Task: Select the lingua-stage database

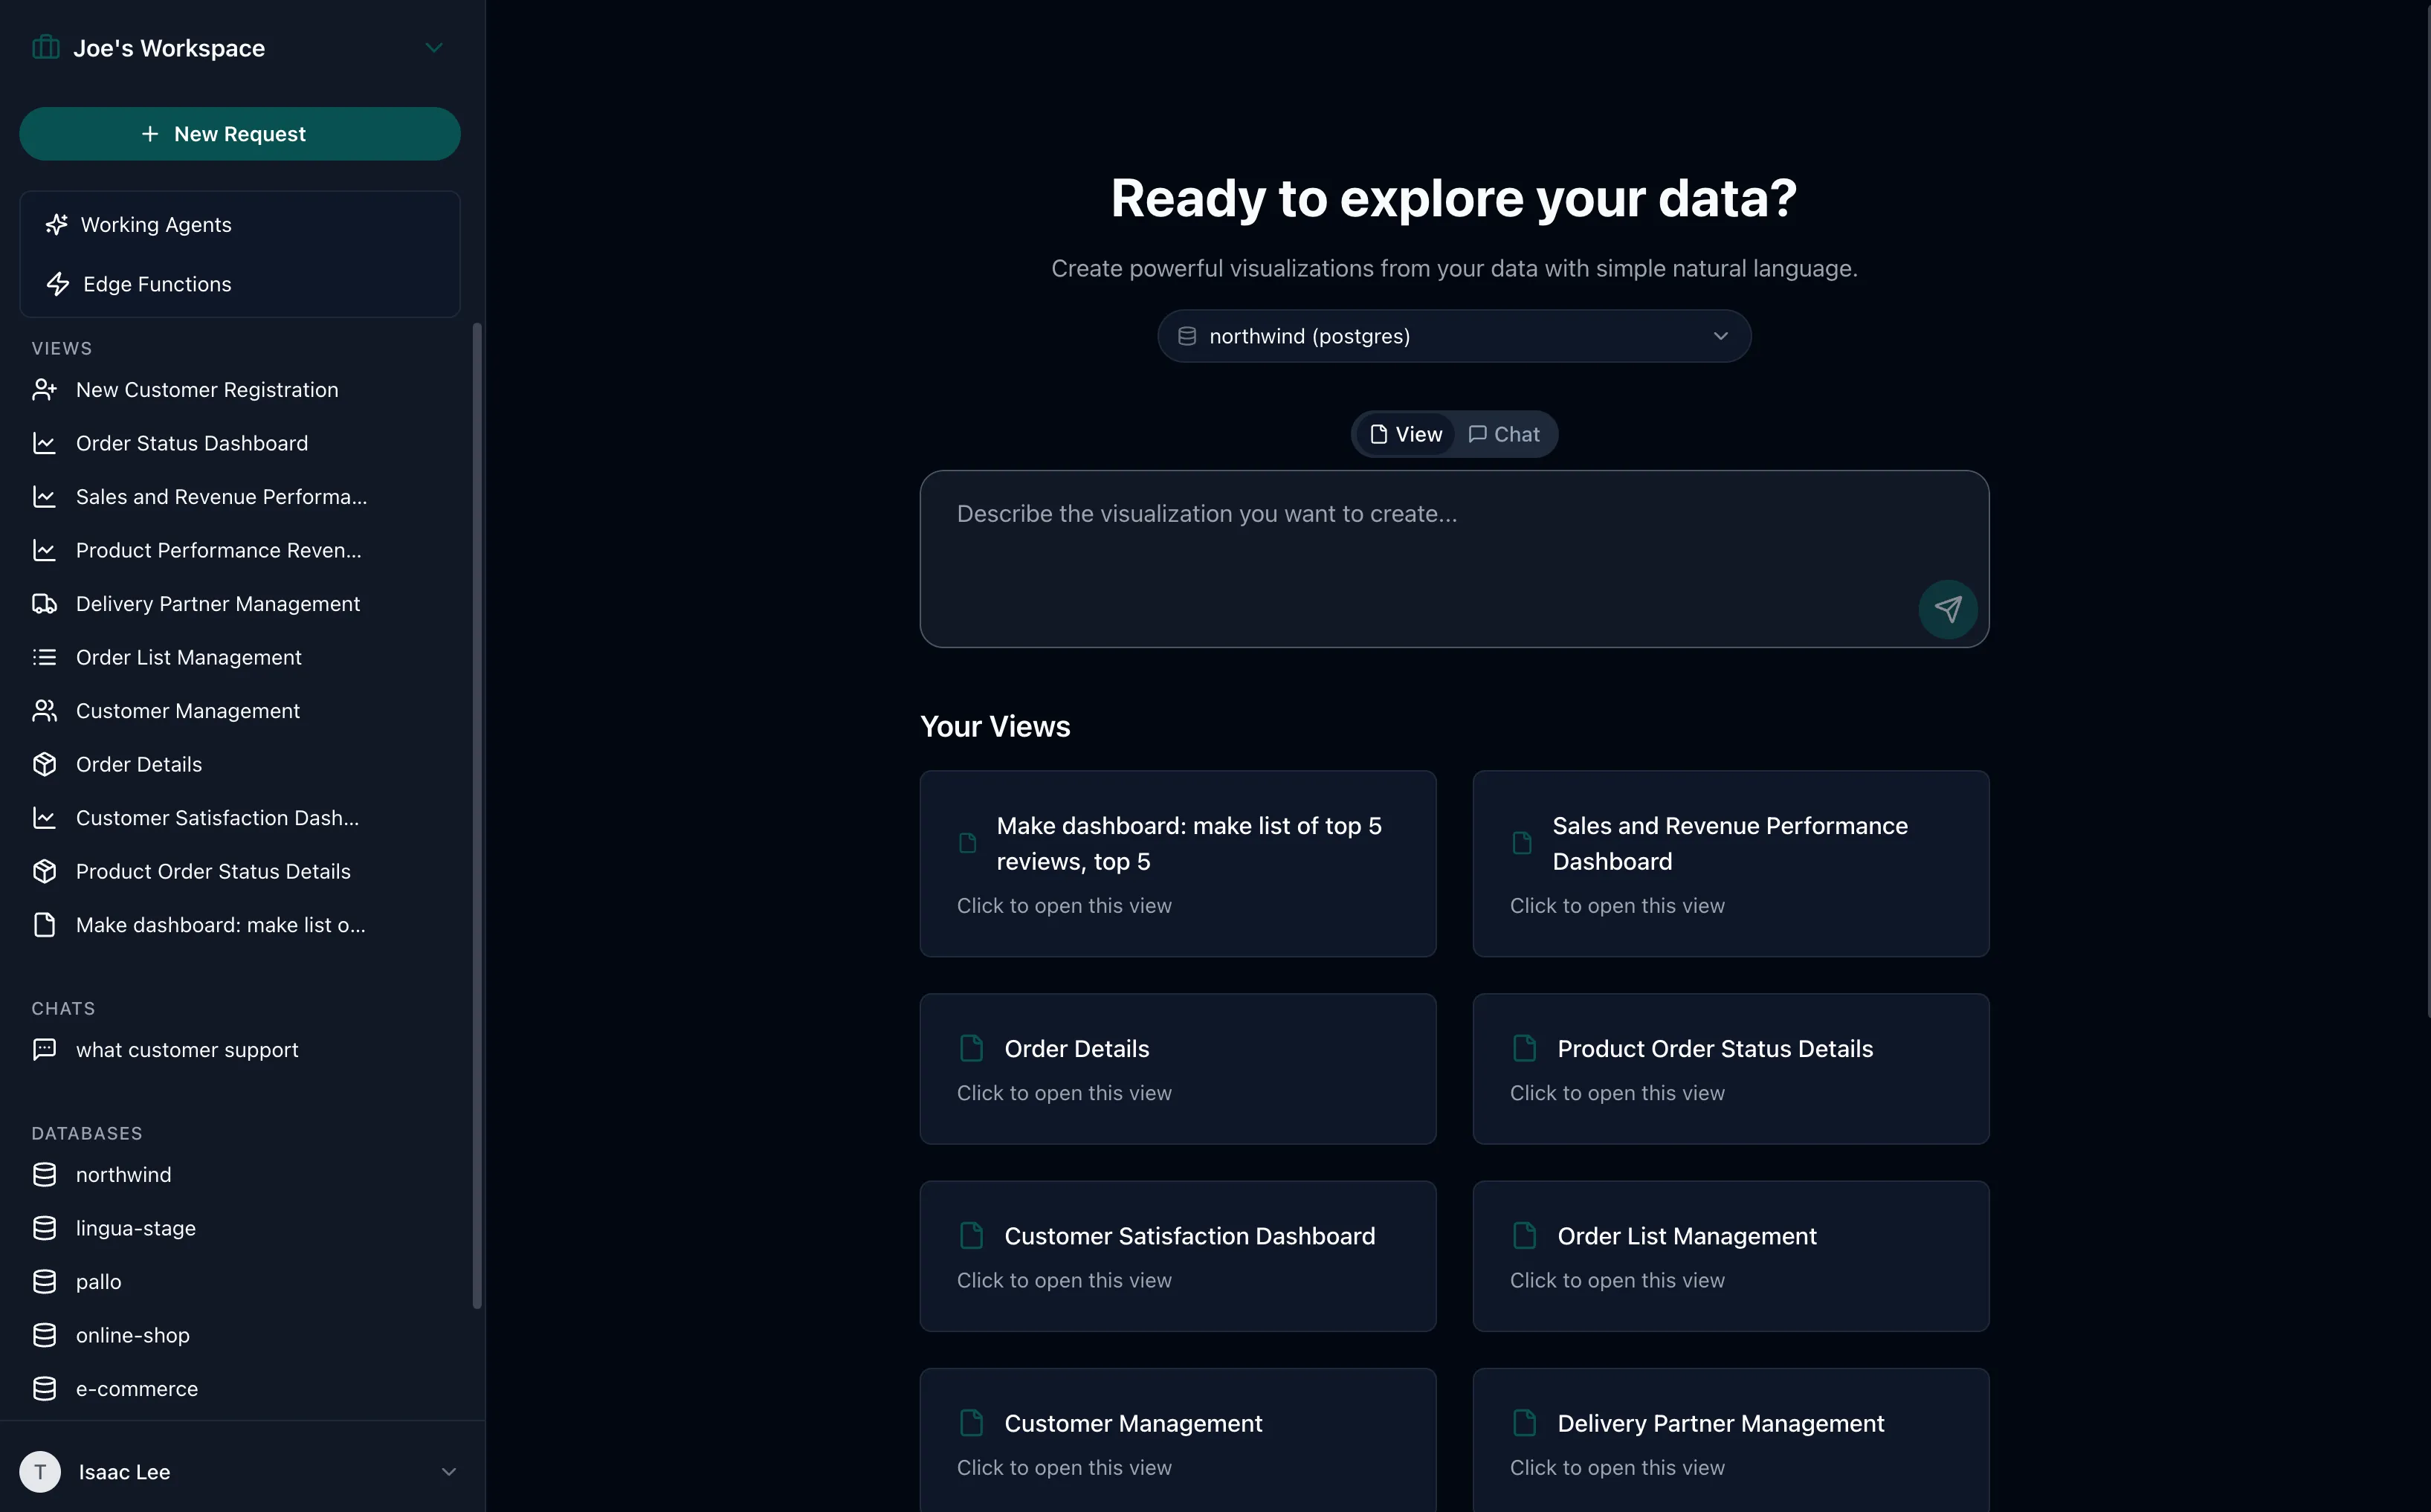Action: pos(136,1228)
